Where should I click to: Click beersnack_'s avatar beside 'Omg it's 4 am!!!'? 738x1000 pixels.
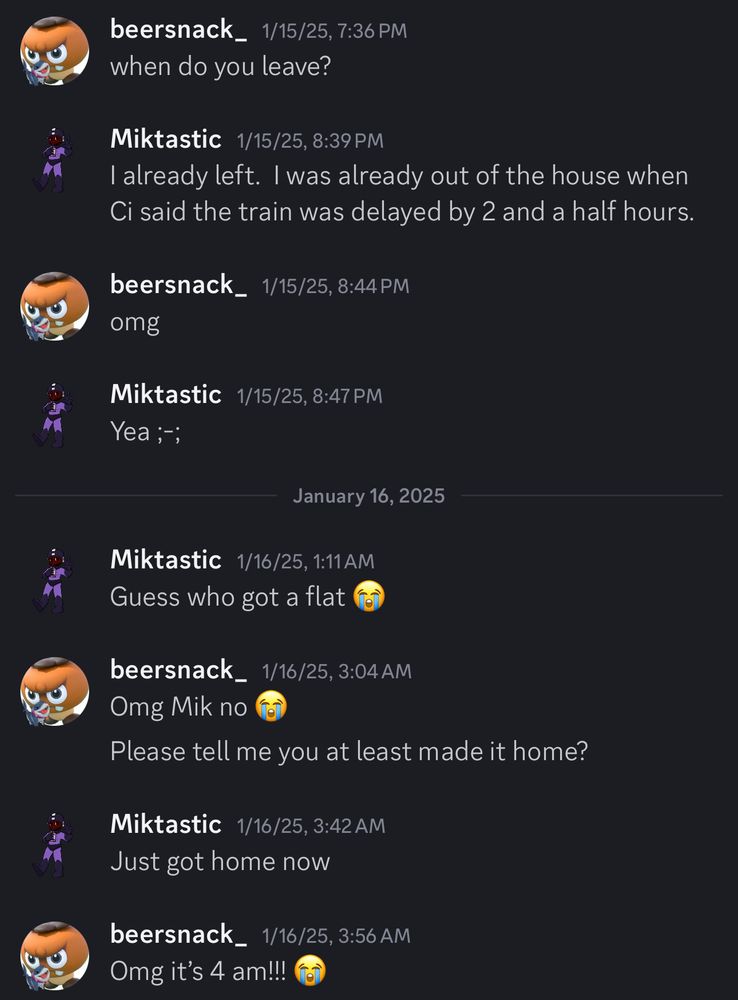pos(54,955)
